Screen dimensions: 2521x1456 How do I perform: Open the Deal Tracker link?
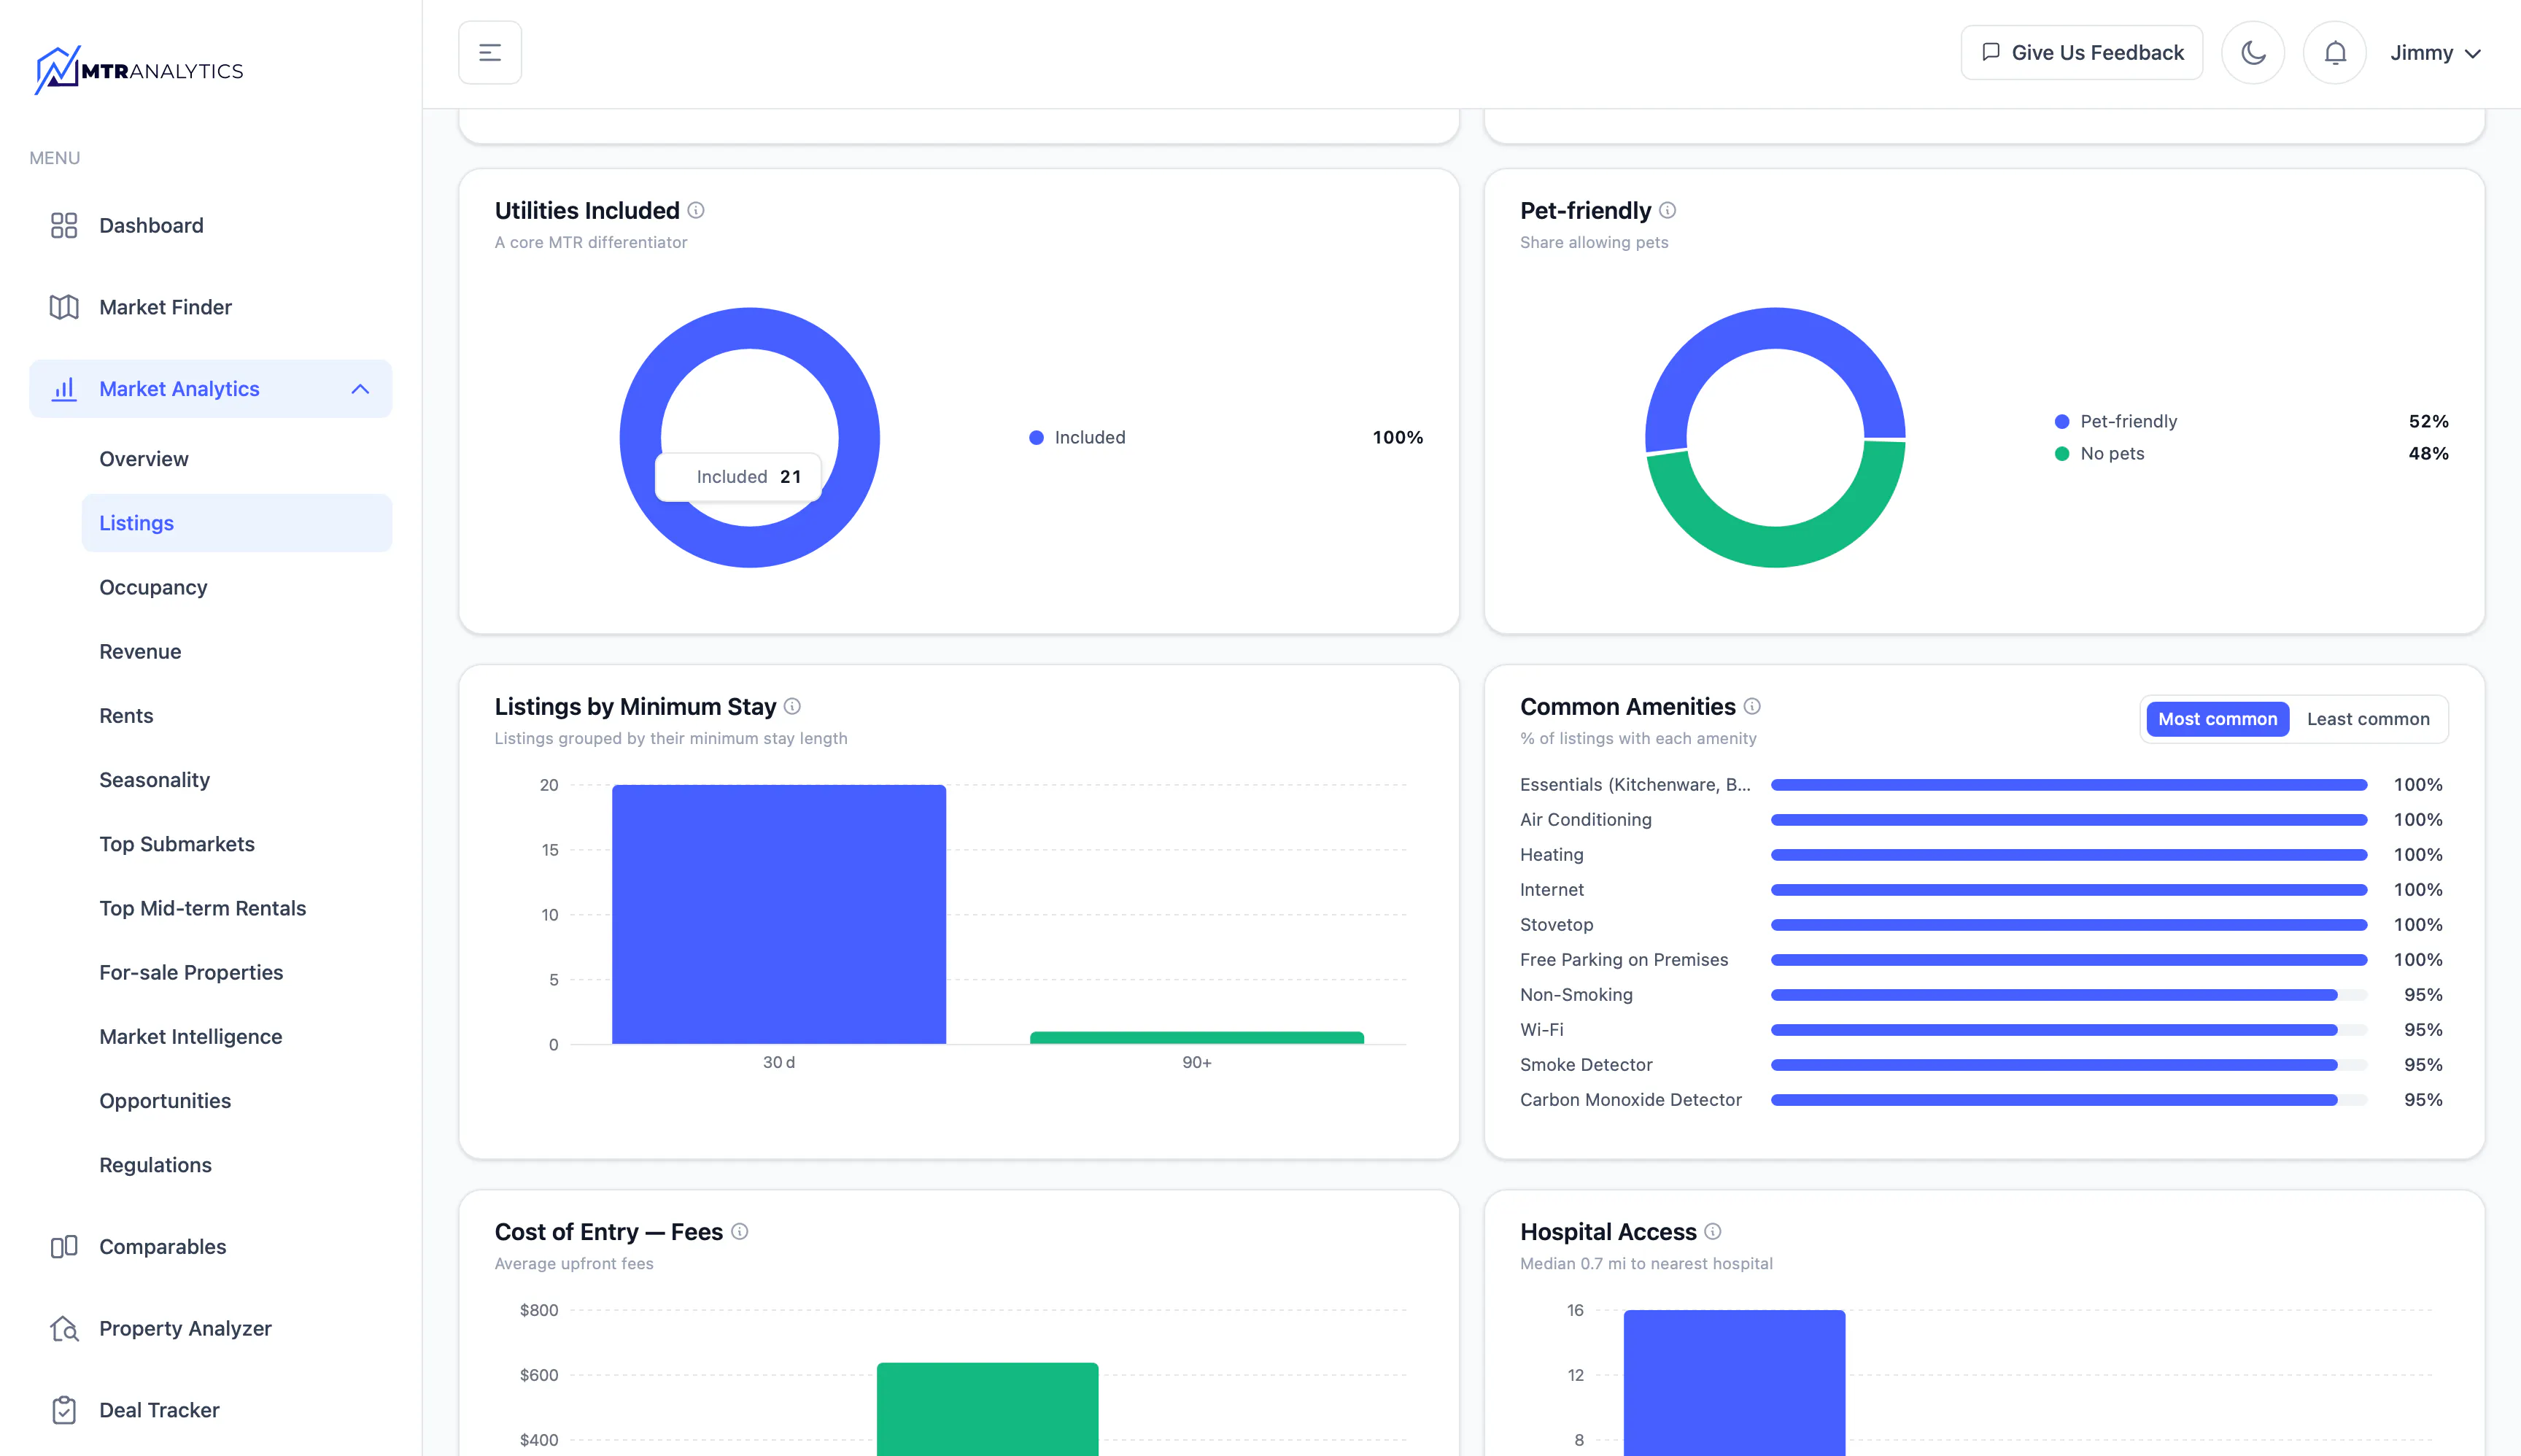[159, 1410]
